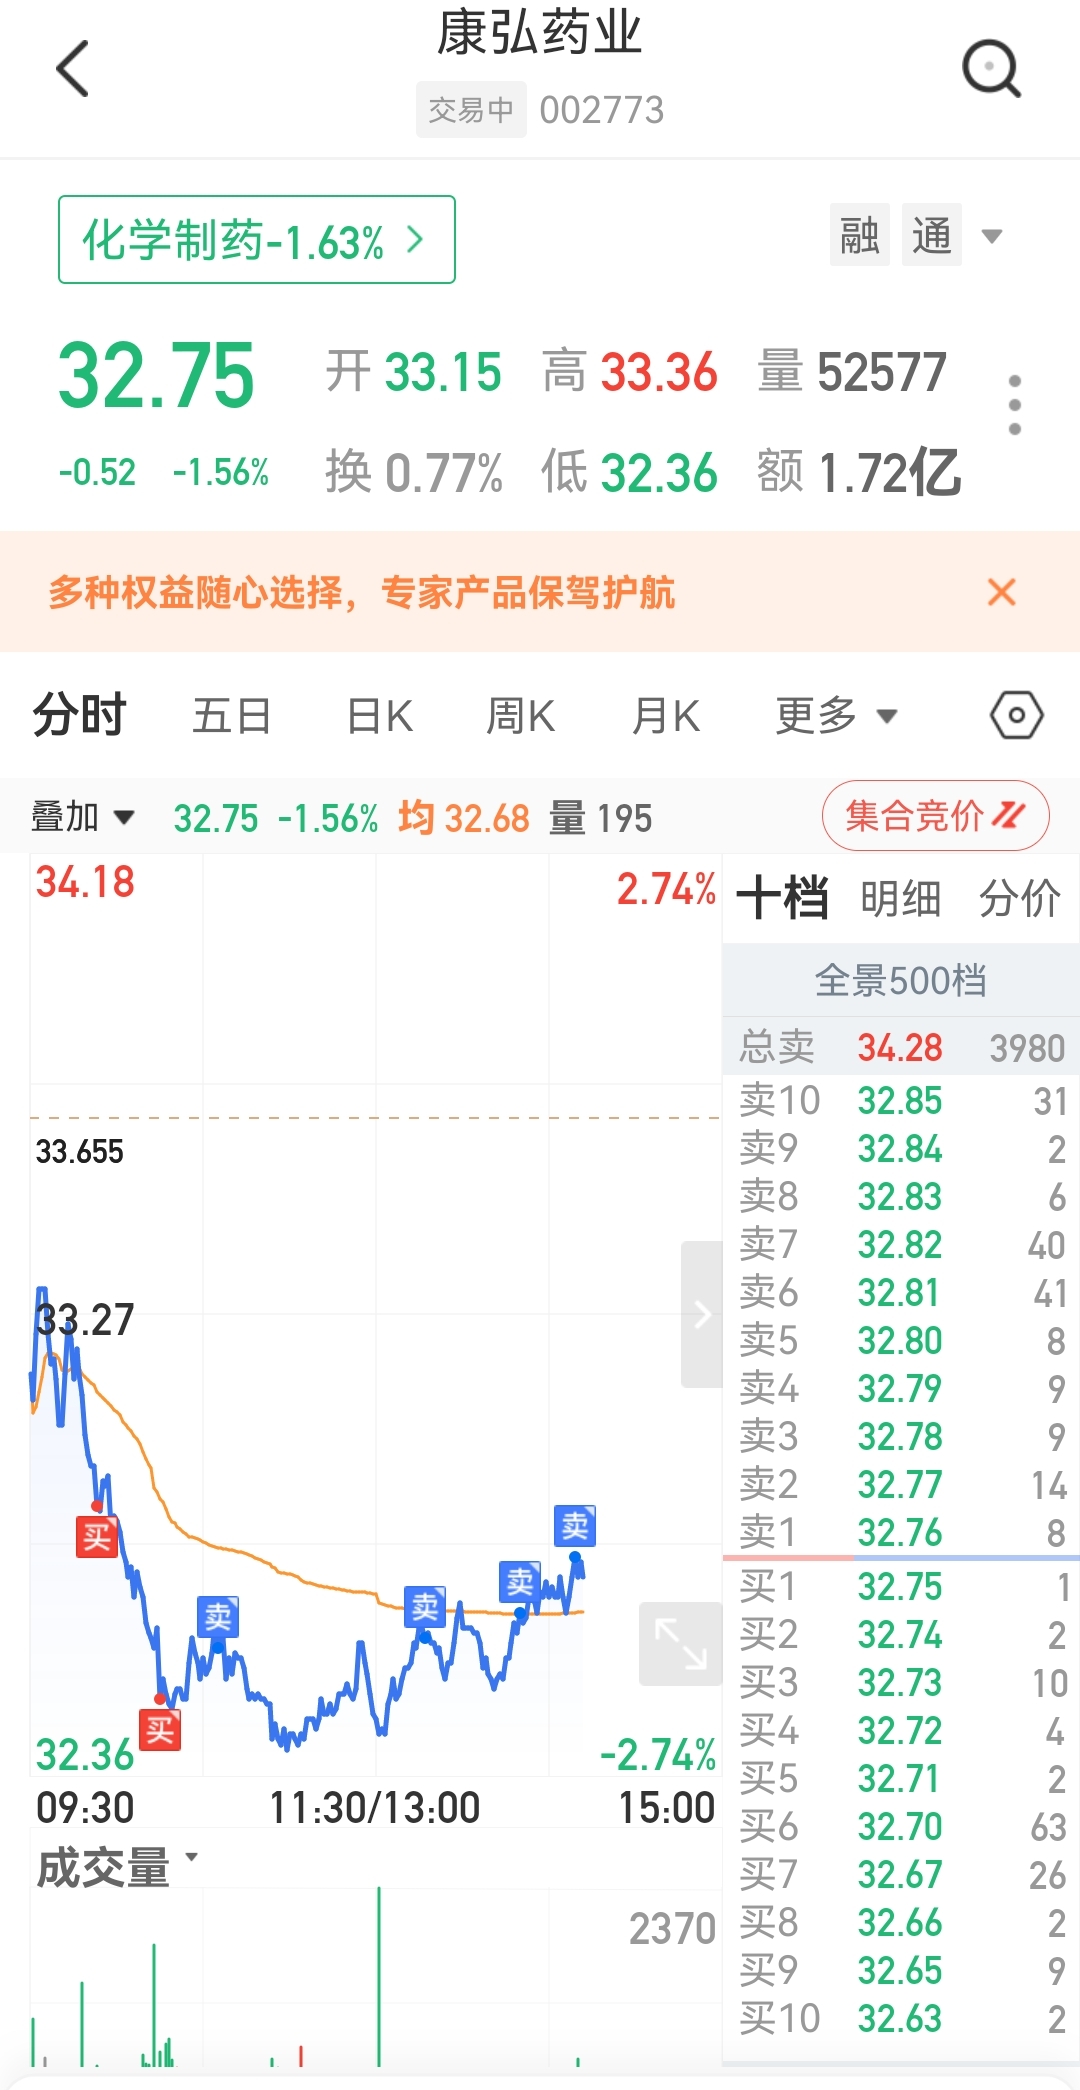This screenshot has width=1080, height=2090.
Task: Open the three-dot more quote details menu
Action: pos(1015,405)
